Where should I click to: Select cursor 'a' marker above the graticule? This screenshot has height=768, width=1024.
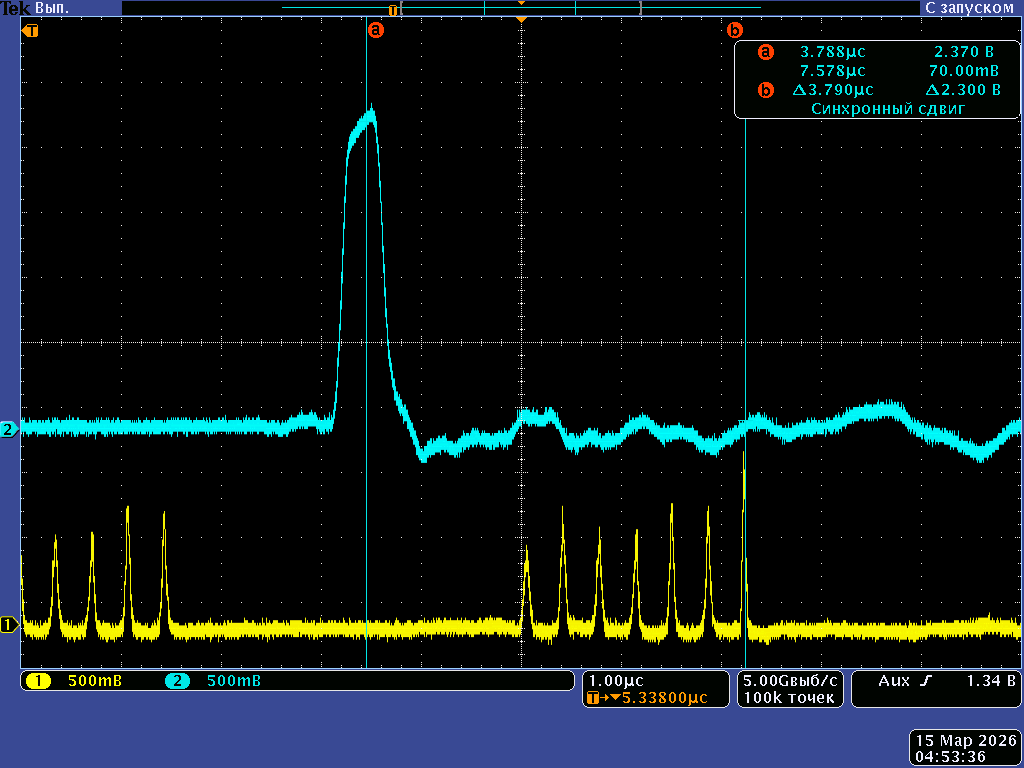point(376,30)
